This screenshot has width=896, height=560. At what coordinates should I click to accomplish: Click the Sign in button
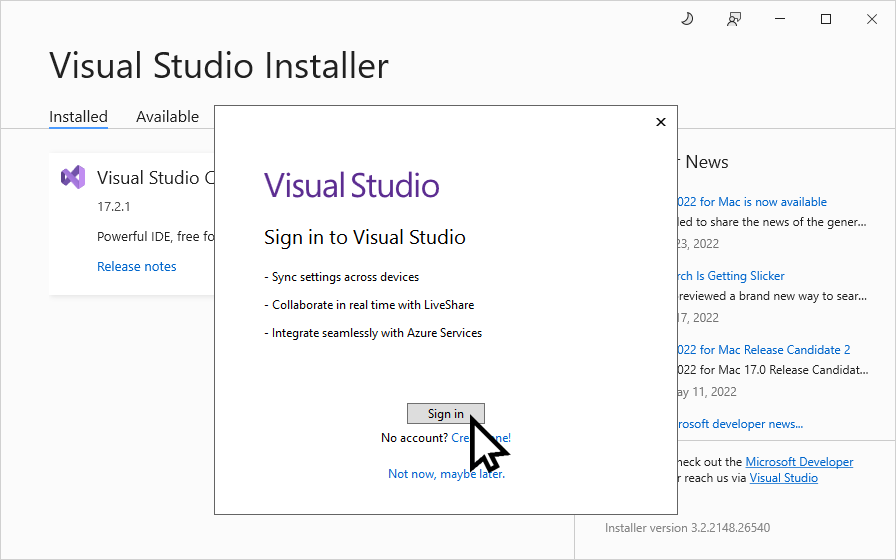(446, 414)
